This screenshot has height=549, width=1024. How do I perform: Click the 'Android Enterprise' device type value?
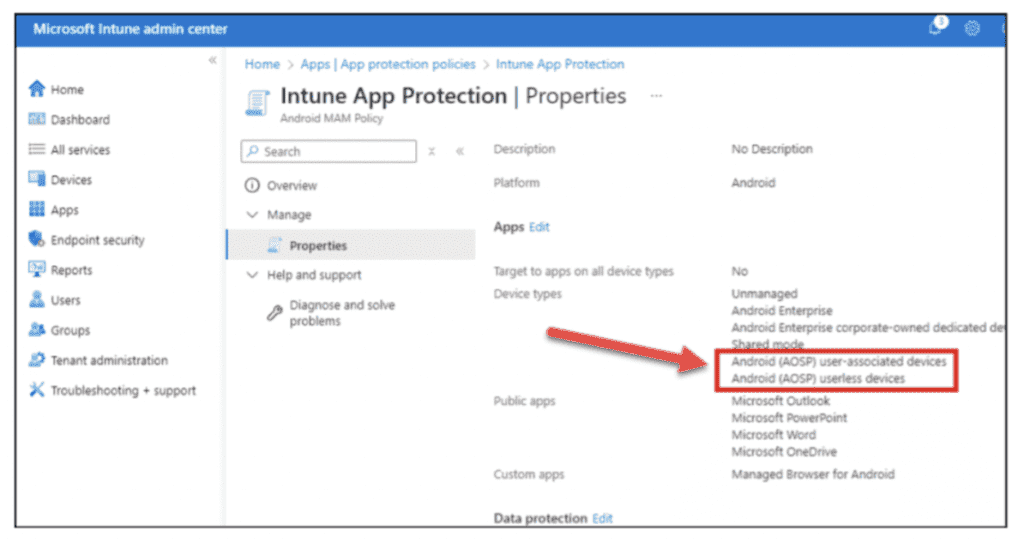[x=782, y=311]
